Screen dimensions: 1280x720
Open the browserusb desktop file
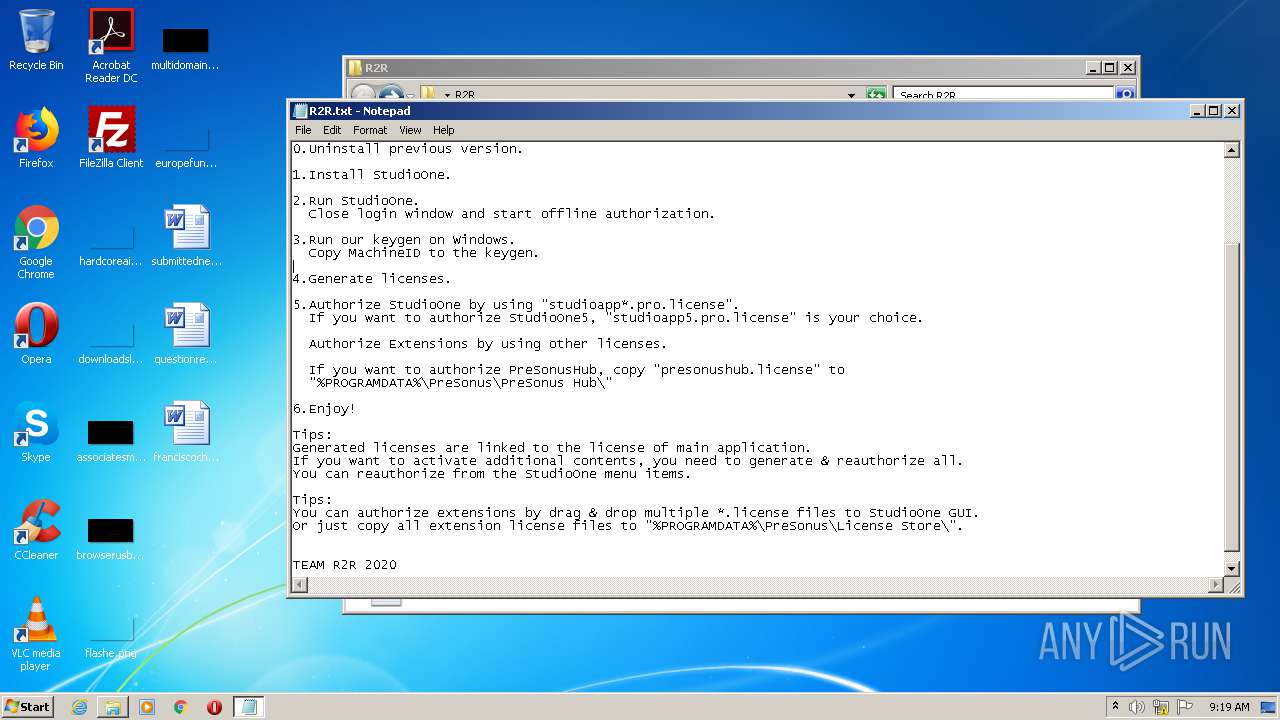(111, 538)
